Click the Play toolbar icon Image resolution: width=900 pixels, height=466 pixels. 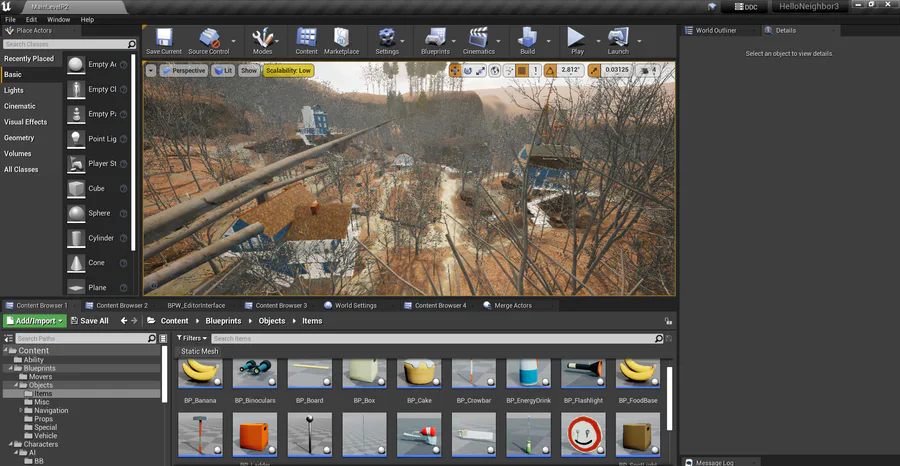[x=576, y=37]
